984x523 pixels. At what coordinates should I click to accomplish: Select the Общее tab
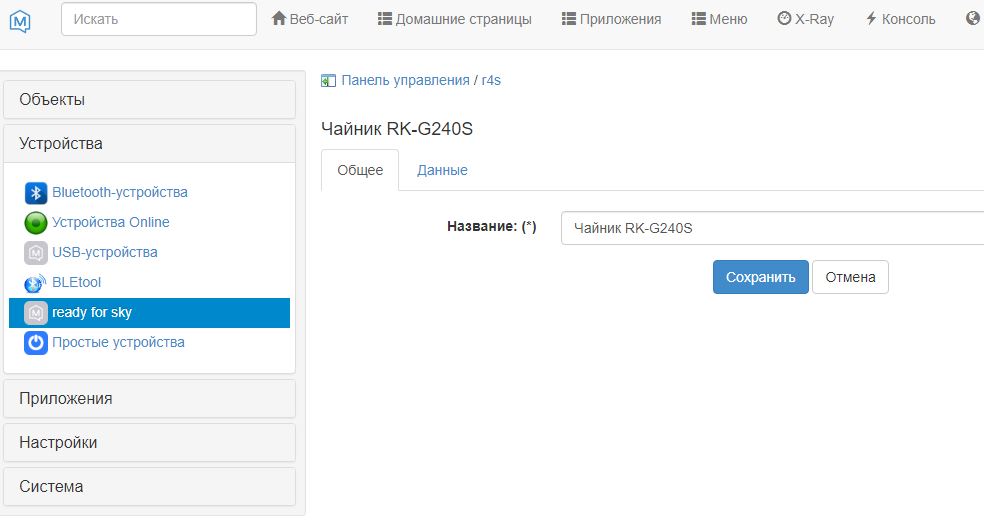360,170
